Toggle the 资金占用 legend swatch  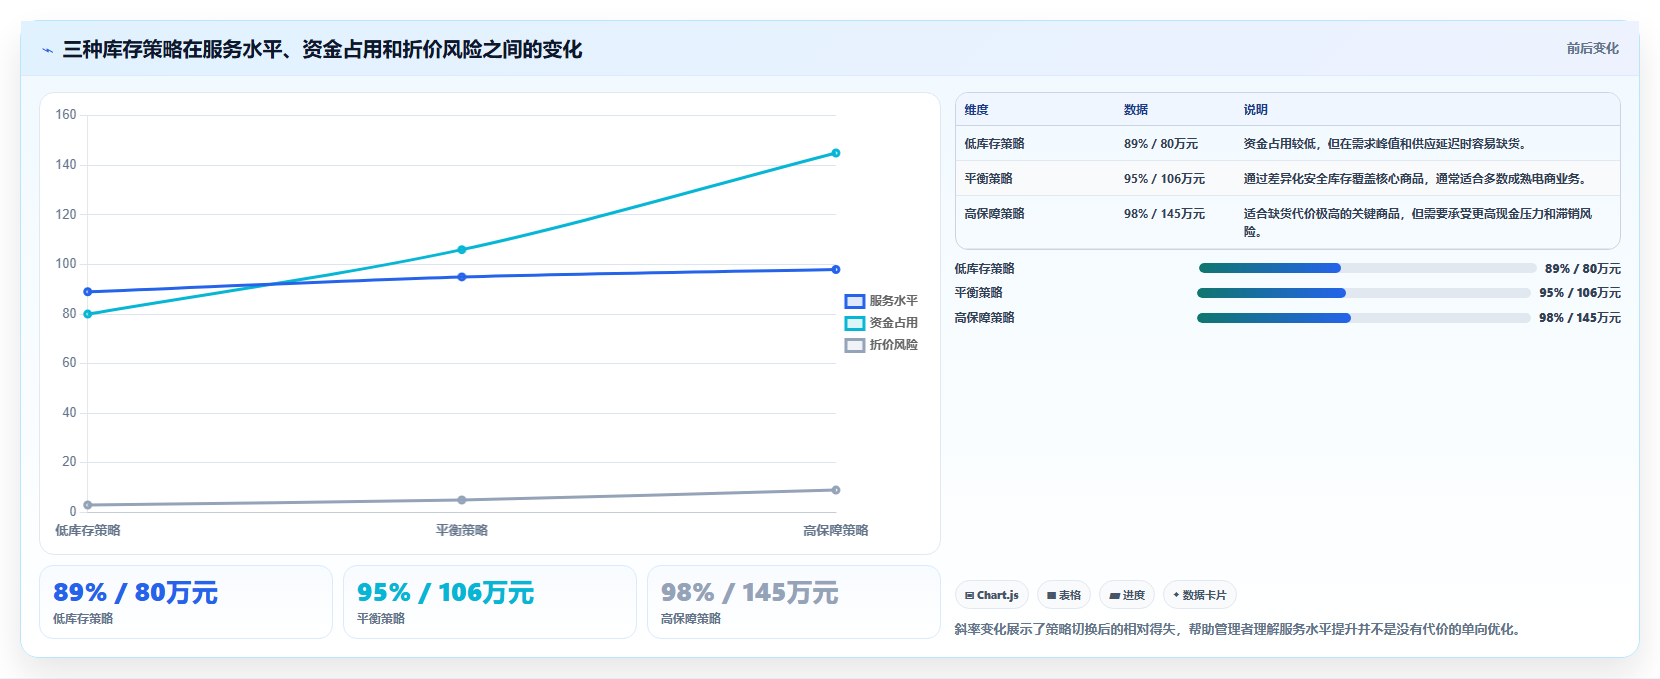(x=854, y=323)
